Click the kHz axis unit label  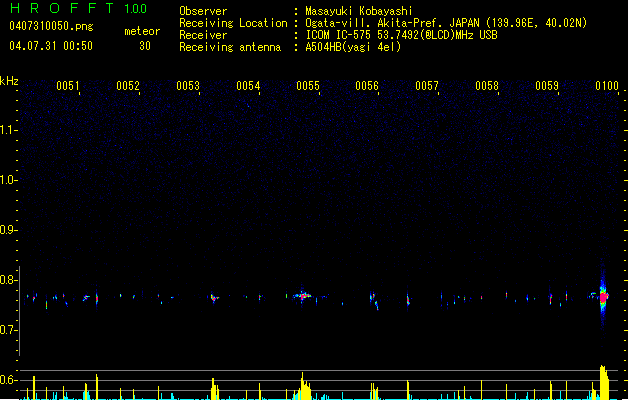click(9, 81)
